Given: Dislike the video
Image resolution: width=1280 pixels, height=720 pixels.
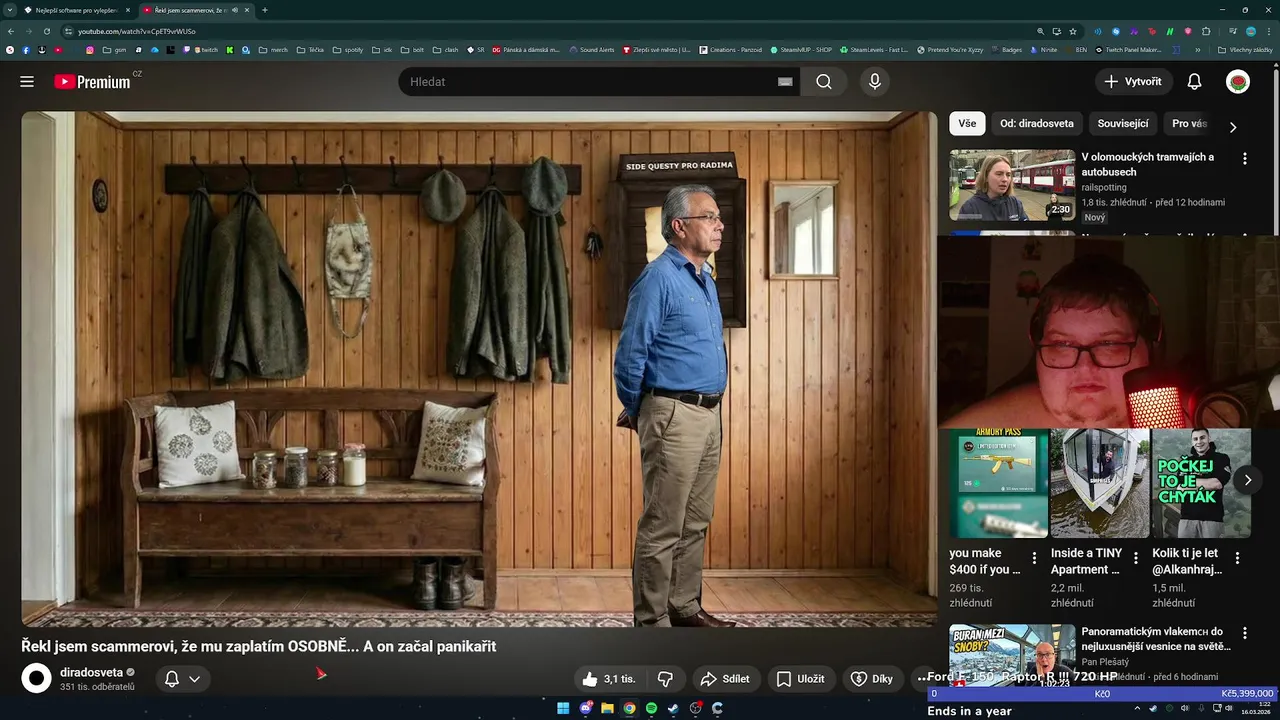Looking at the screenshot, I should pos(665,679).
